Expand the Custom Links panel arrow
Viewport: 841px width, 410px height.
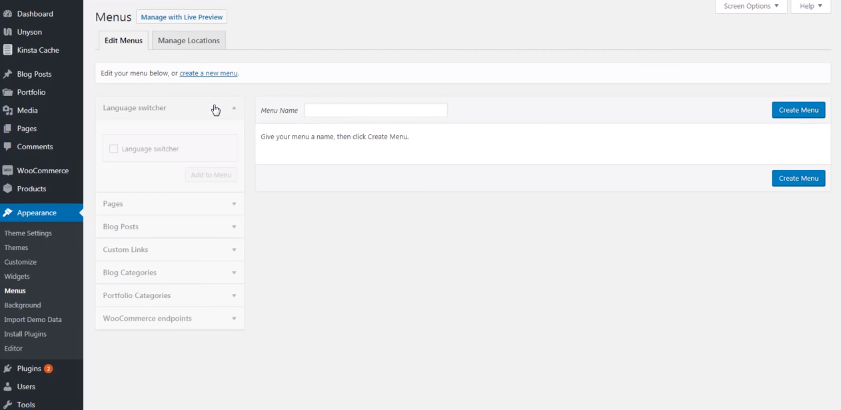(x=234, y=250)
